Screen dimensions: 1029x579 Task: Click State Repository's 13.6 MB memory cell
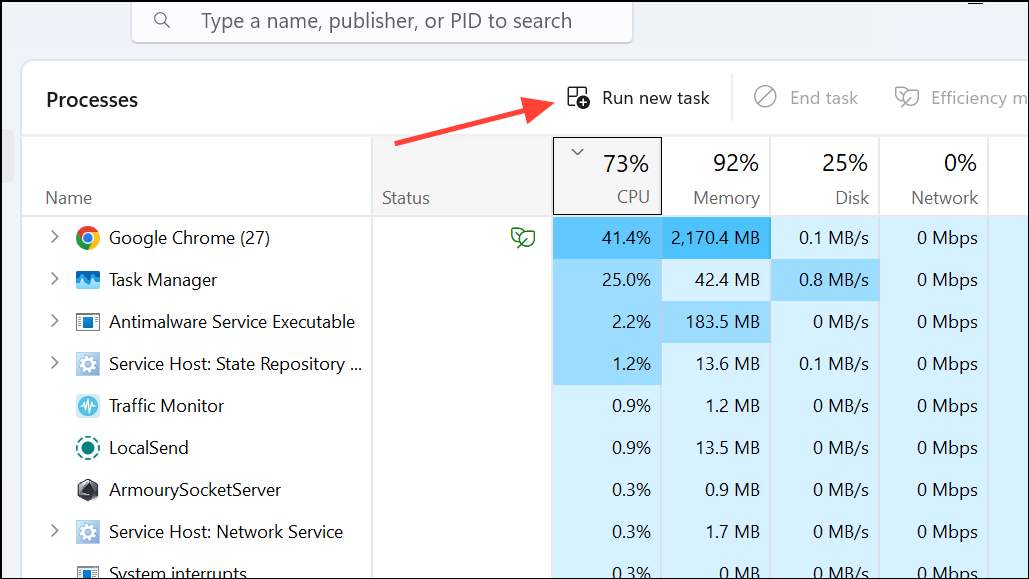(x=716, y=364)
